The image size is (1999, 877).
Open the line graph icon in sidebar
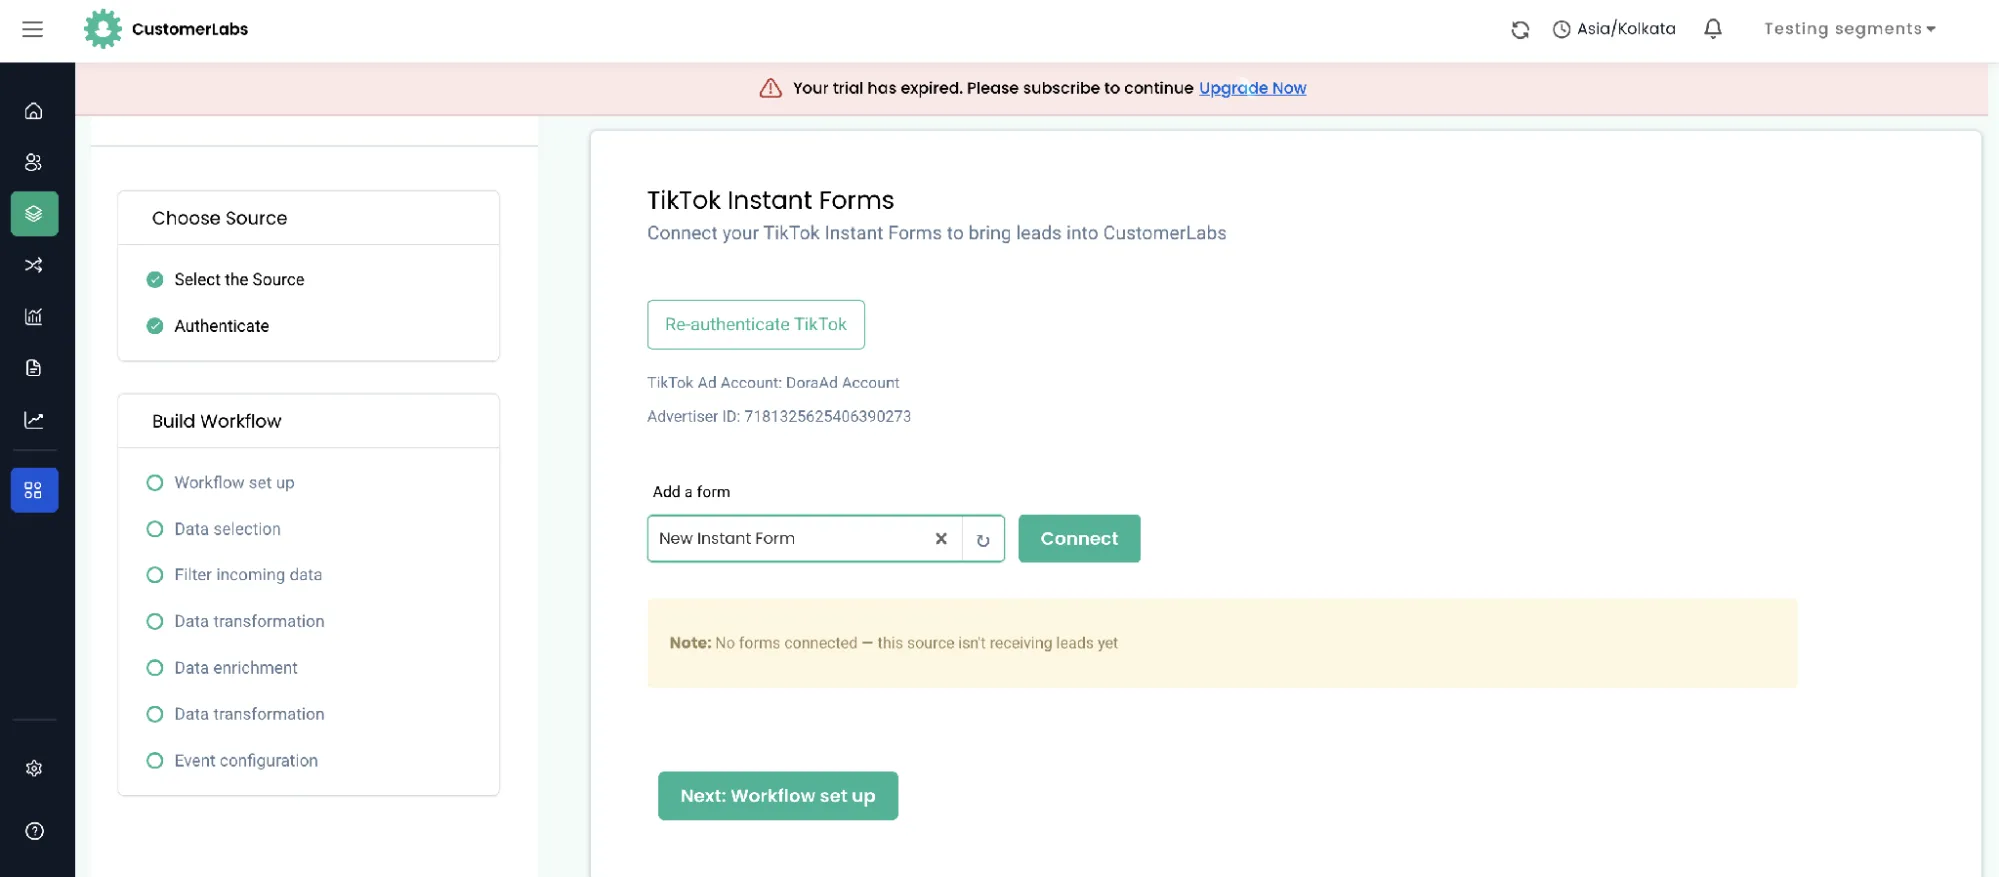click(34, 420)
